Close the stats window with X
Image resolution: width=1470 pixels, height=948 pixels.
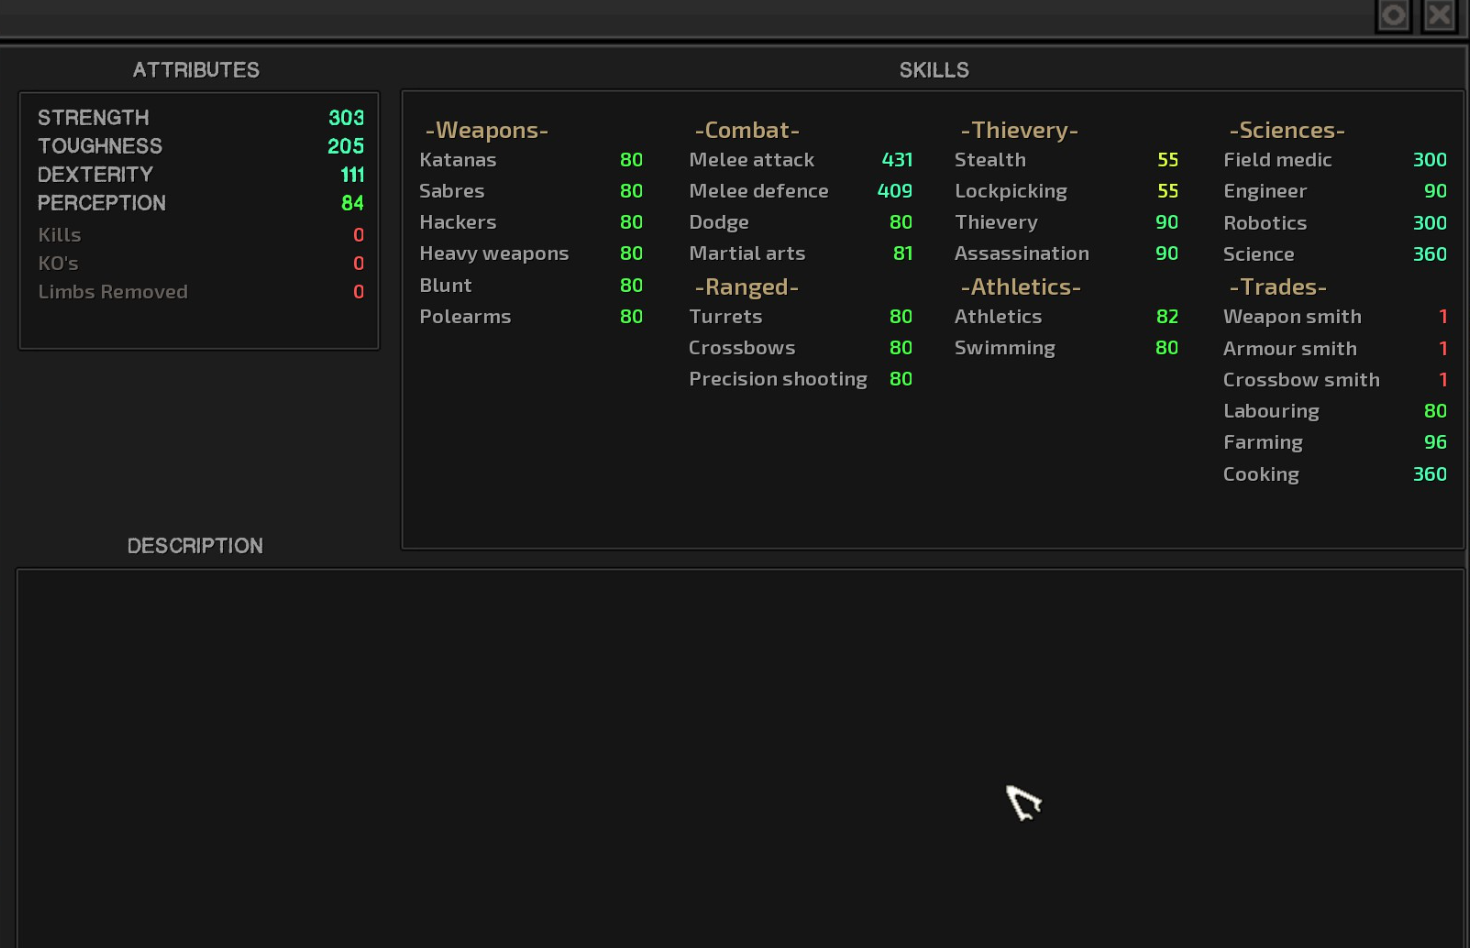coord(1439,15)
